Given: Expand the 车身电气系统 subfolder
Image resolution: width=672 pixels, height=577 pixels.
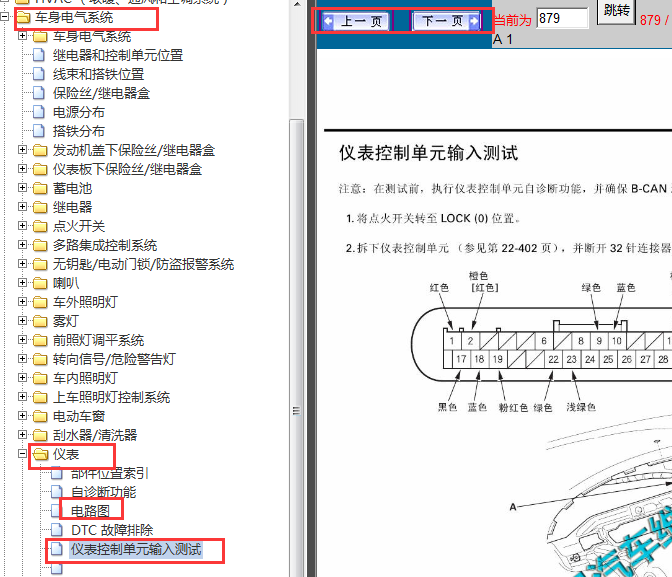Looking at the screenshot, I should pos(22,36).
